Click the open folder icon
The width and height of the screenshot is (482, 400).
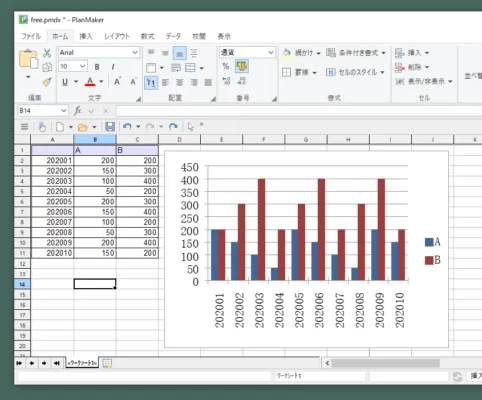coord(82,127)
